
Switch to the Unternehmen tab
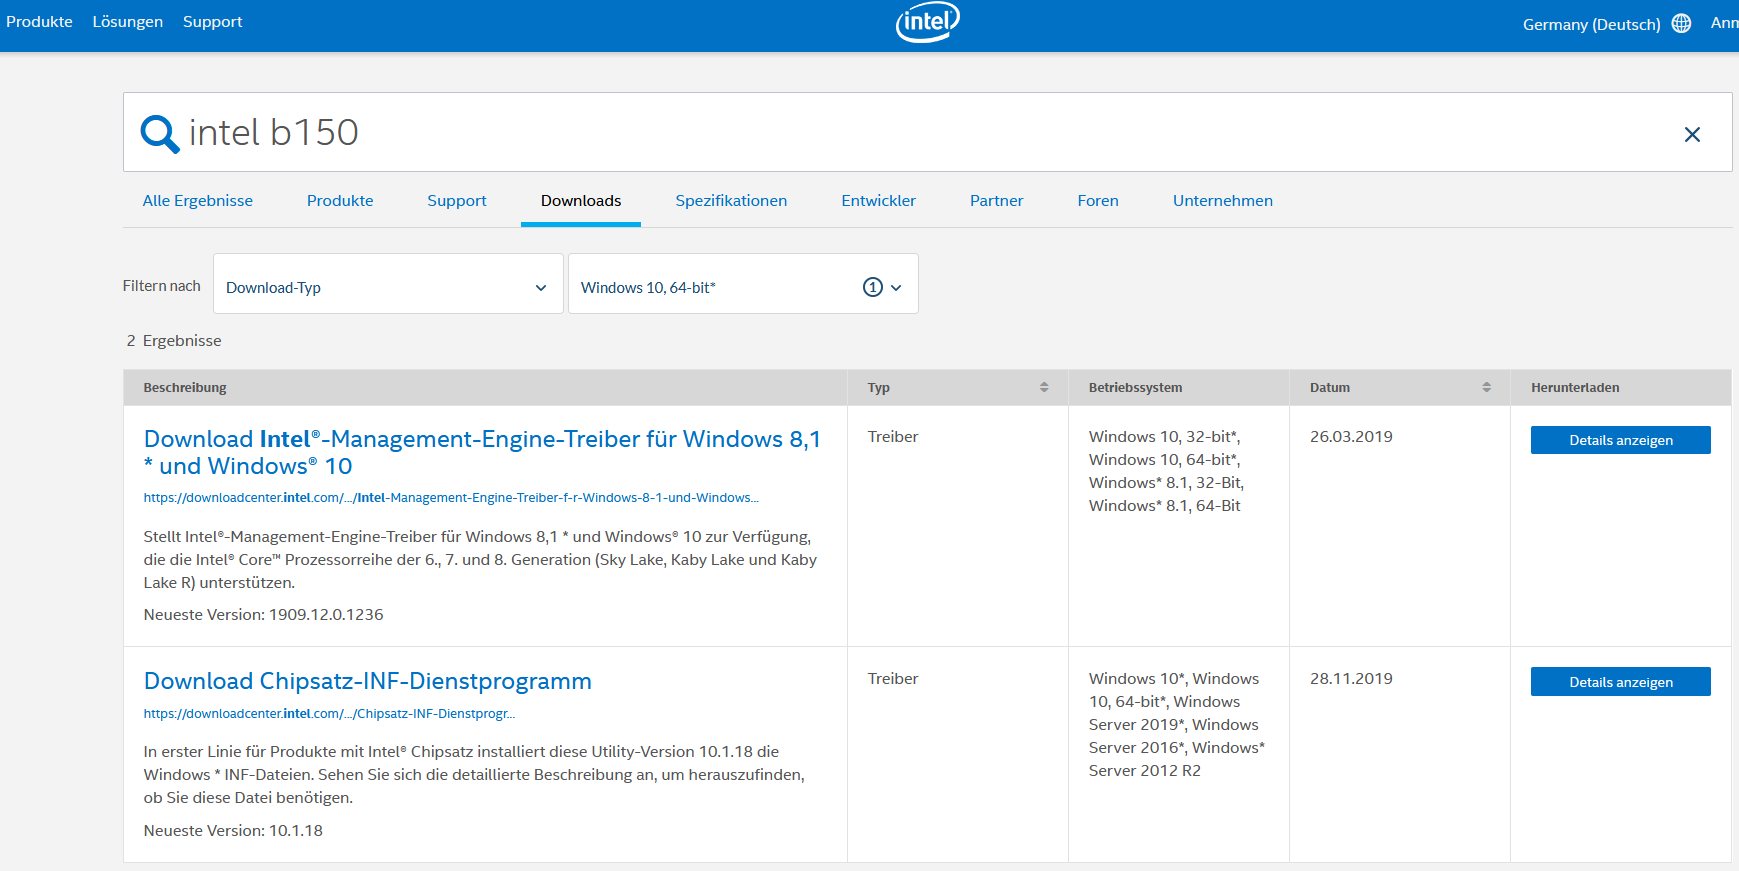(x=1223, y=201)
